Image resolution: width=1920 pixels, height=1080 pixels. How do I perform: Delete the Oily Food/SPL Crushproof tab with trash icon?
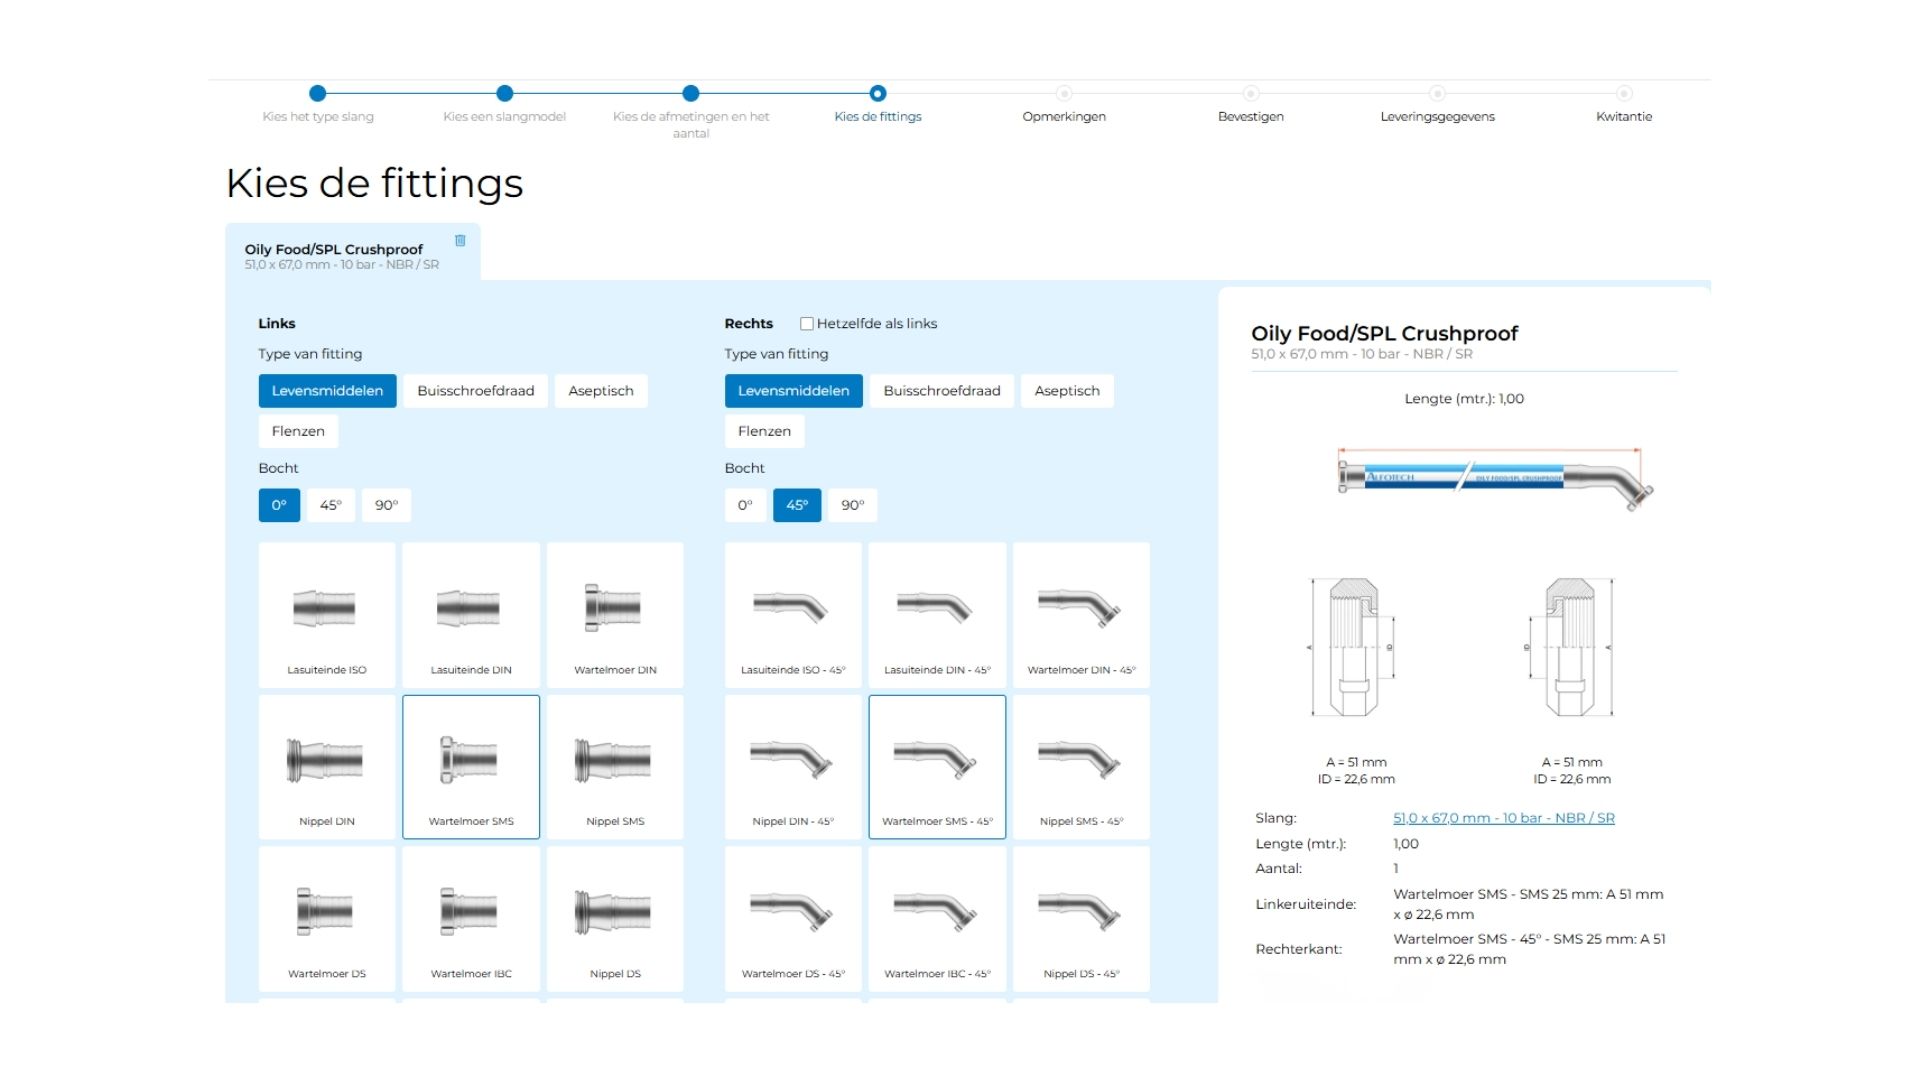click(460, 241)
